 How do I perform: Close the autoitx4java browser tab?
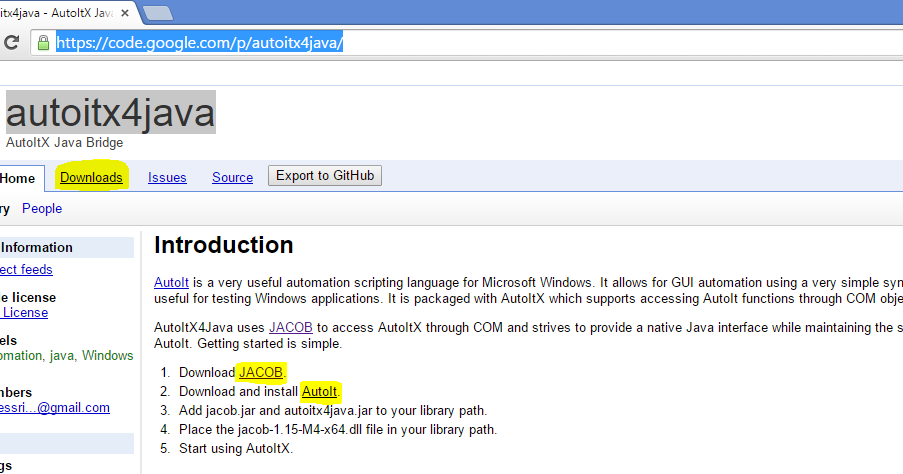pyautogui.click(x=124, y=13)
